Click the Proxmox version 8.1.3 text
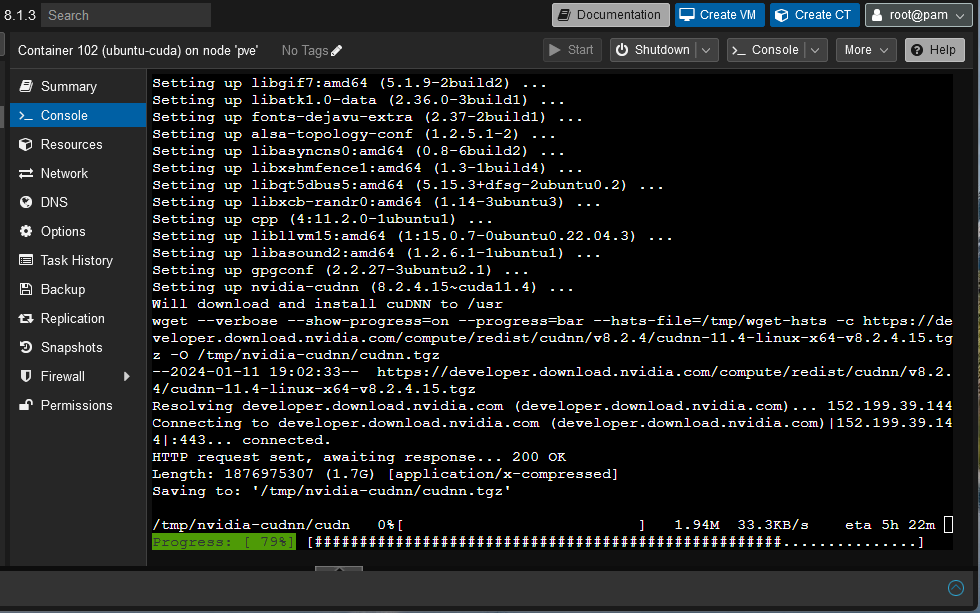The height and width of the screenshot is (613, 980). coord(20,15)
